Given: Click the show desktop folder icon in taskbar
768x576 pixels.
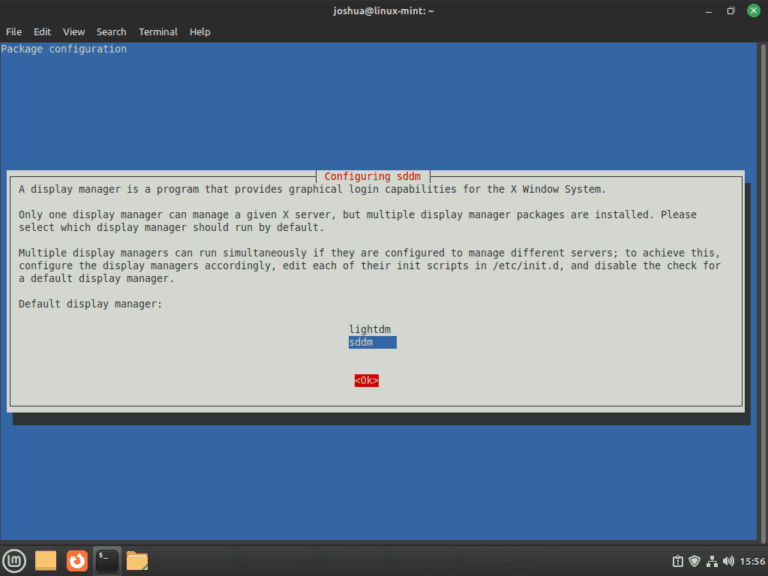Looking at the screenshot, I should pyautogui.click(x=46, y=561).
